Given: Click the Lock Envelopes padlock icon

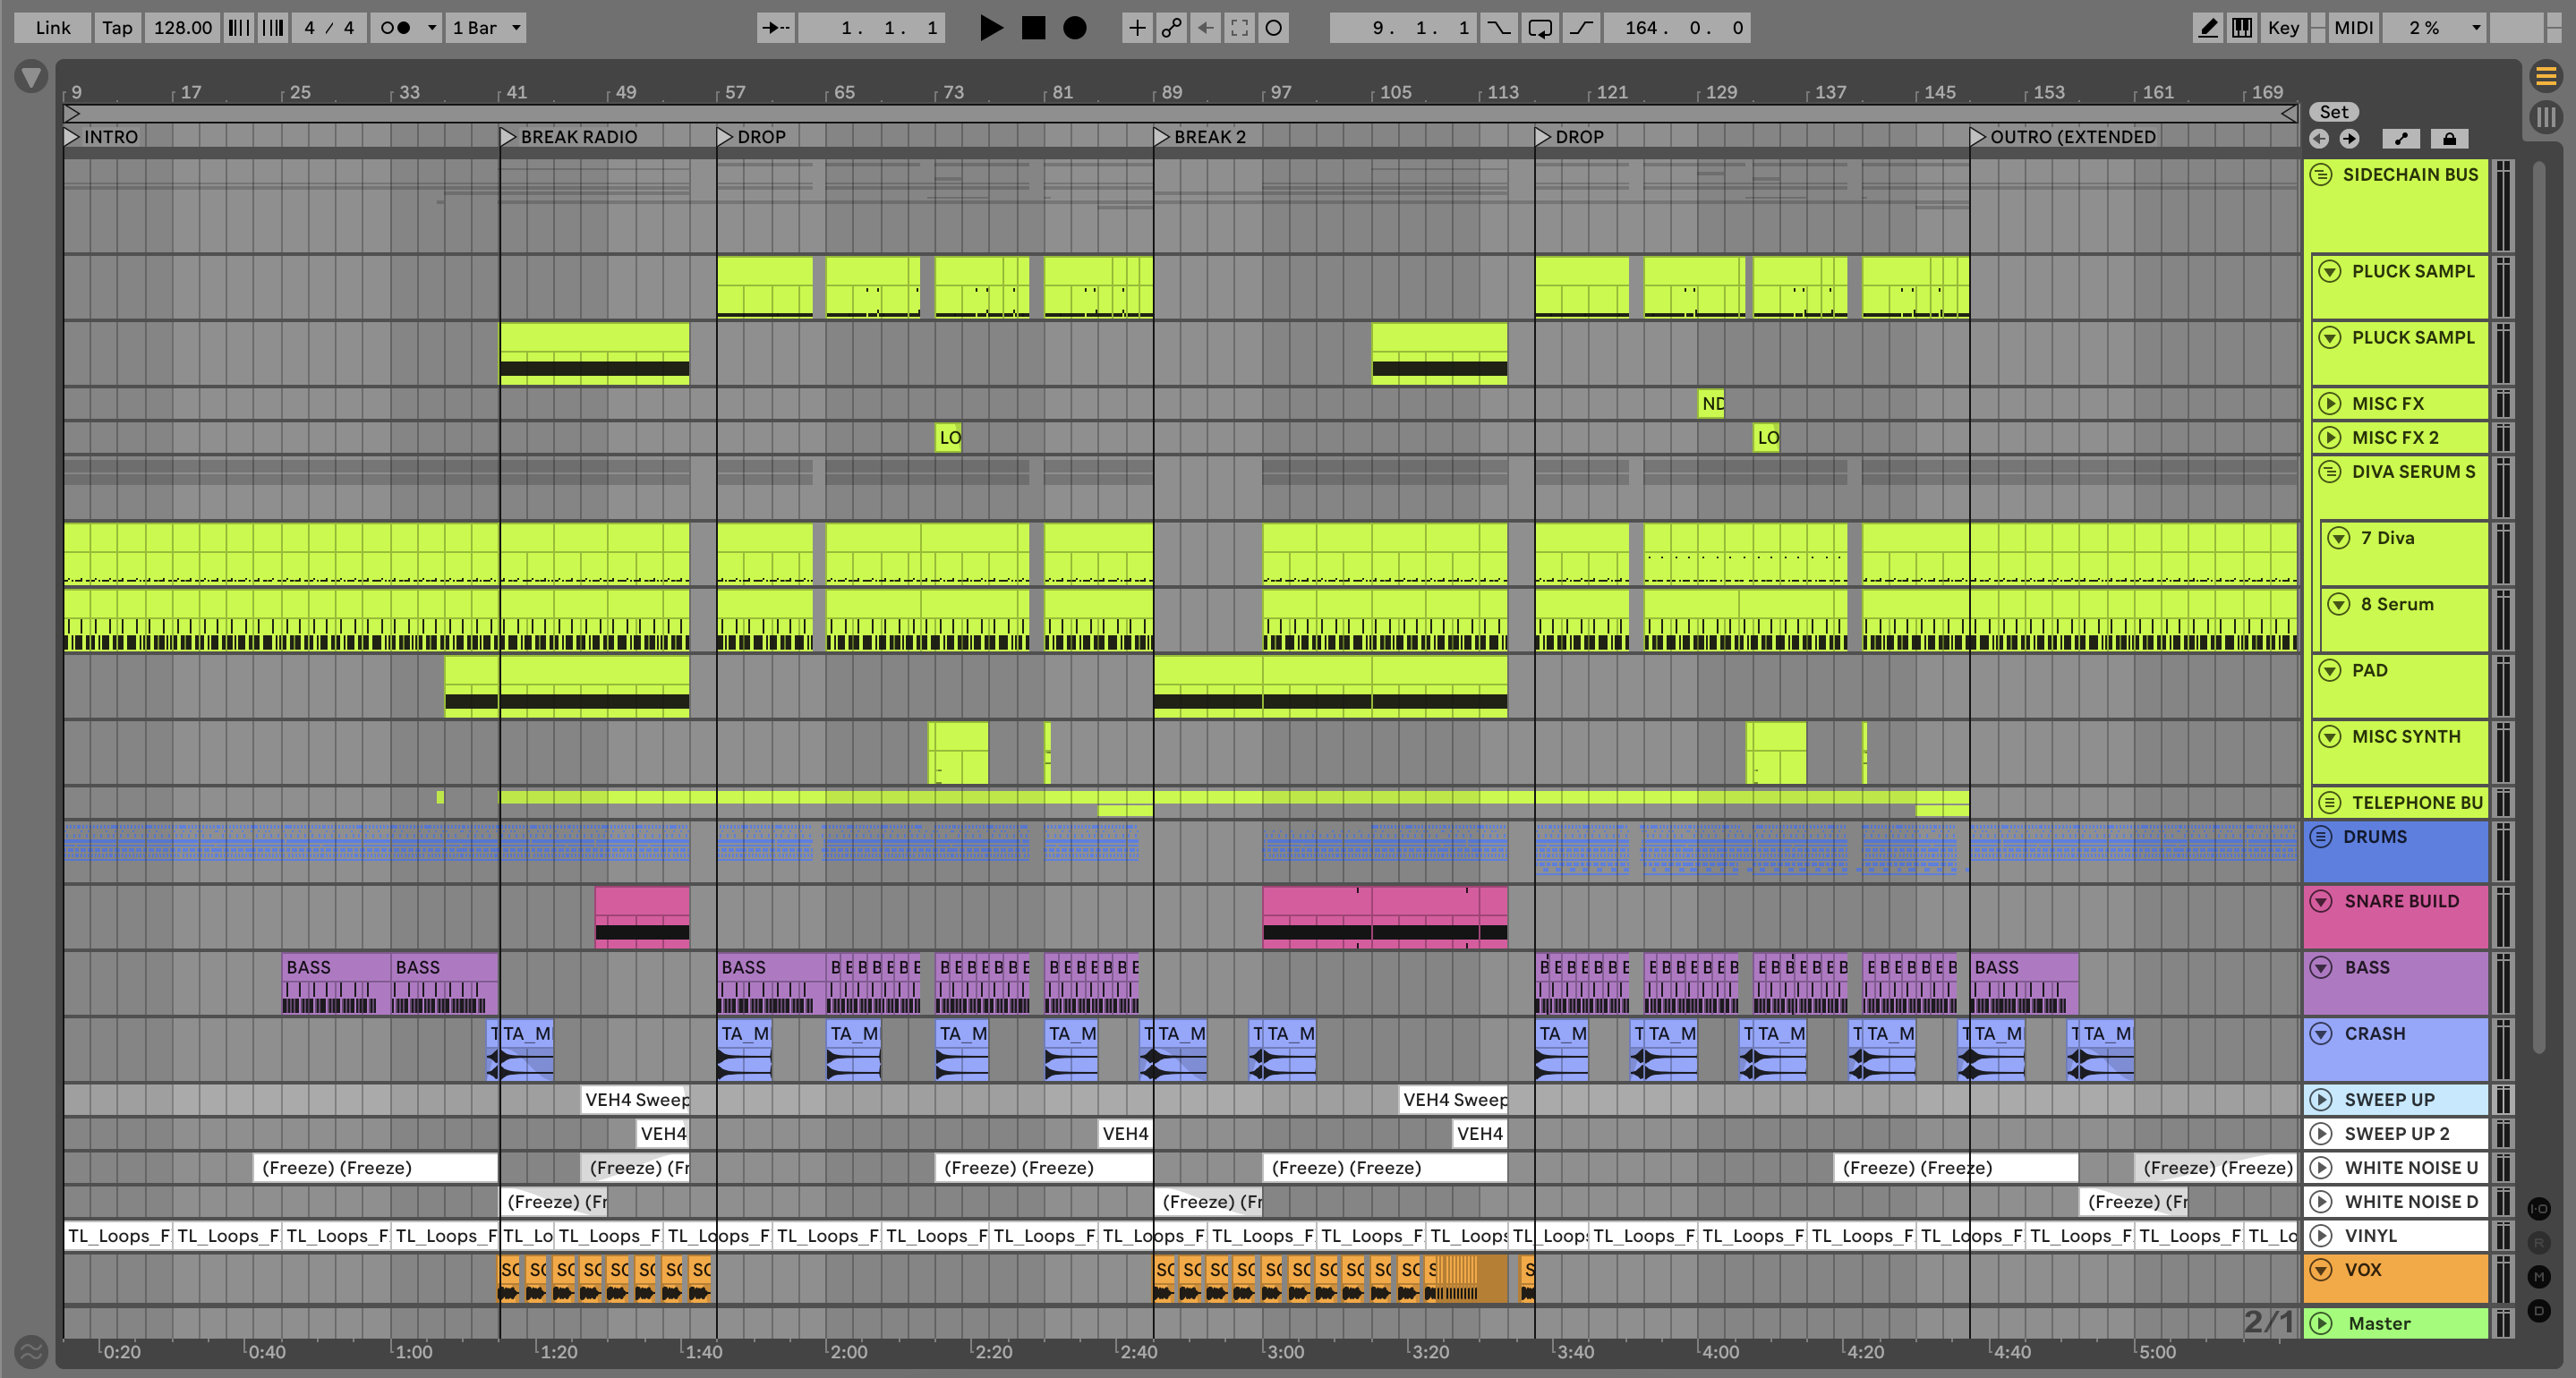Looking at the screenshot, I should point(2449,139).
